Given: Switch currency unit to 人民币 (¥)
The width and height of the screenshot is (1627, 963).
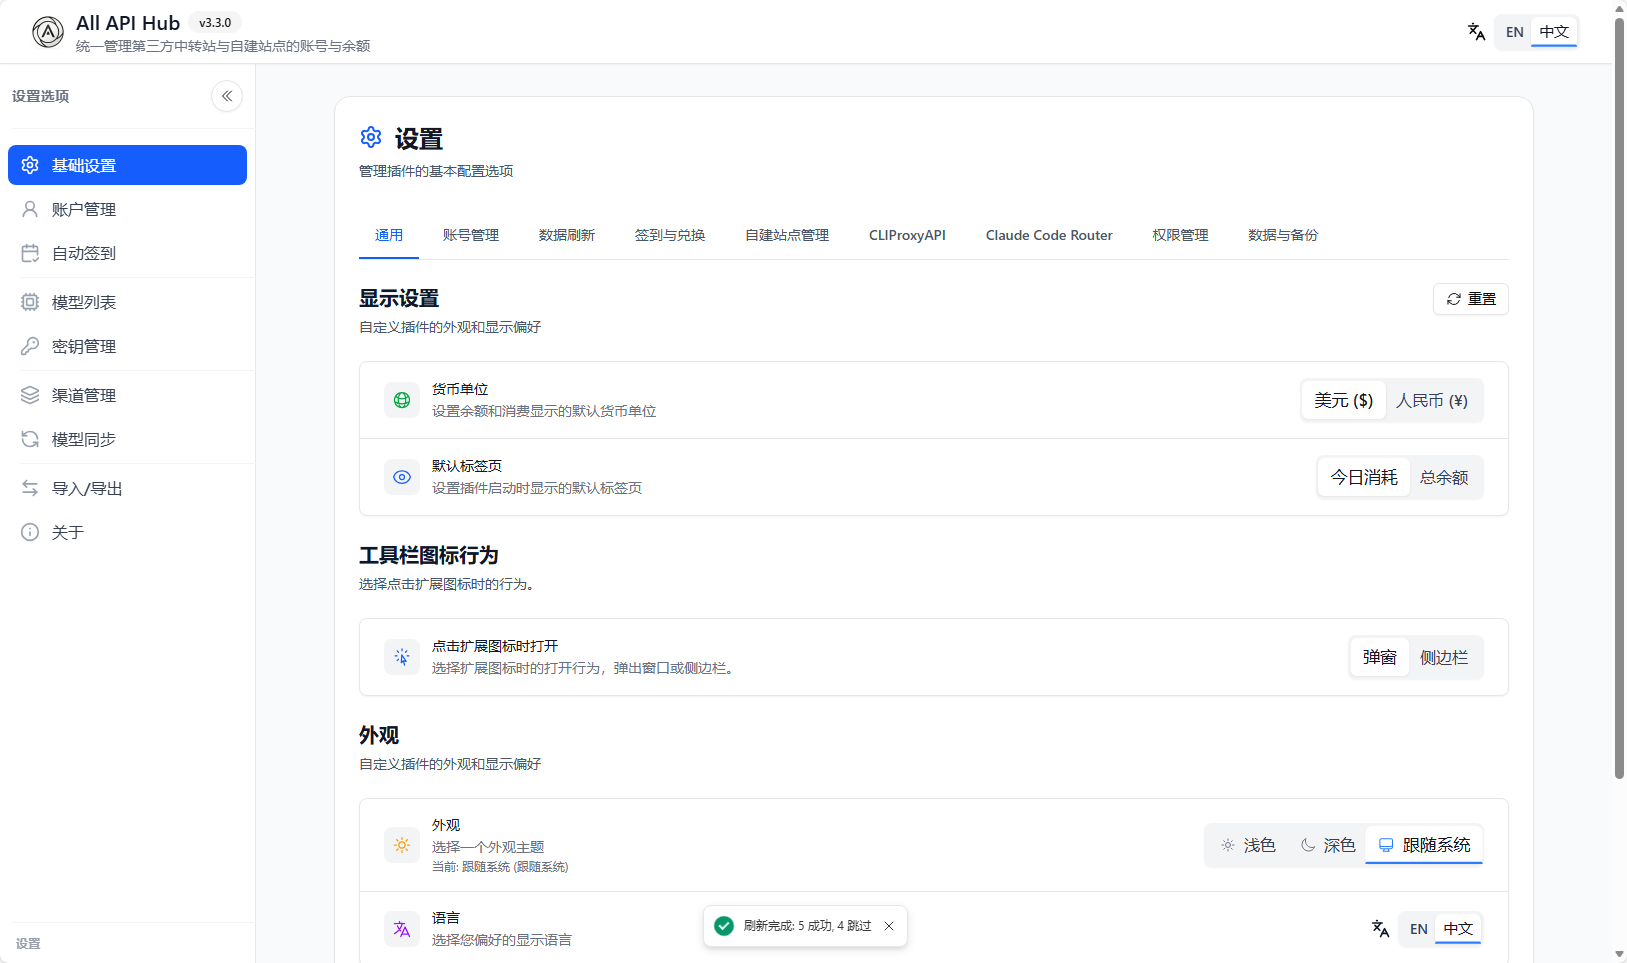Looking at the screenshot, I should click(1431, 401).
